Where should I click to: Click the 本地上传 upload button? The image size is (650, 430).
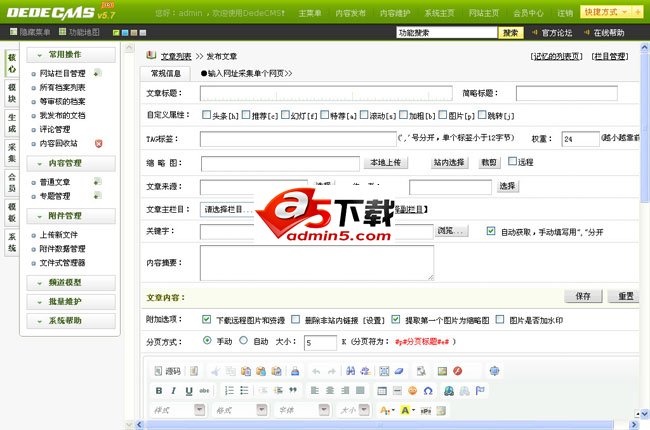(x=386, y=163)
